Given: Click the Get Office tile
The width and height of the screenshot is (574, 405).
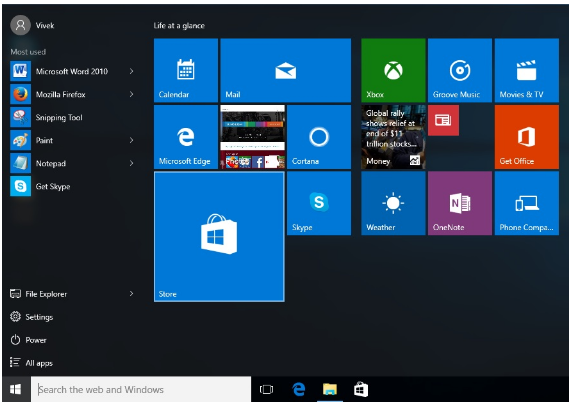Looking at the screenshot, I should click(526, 137).
